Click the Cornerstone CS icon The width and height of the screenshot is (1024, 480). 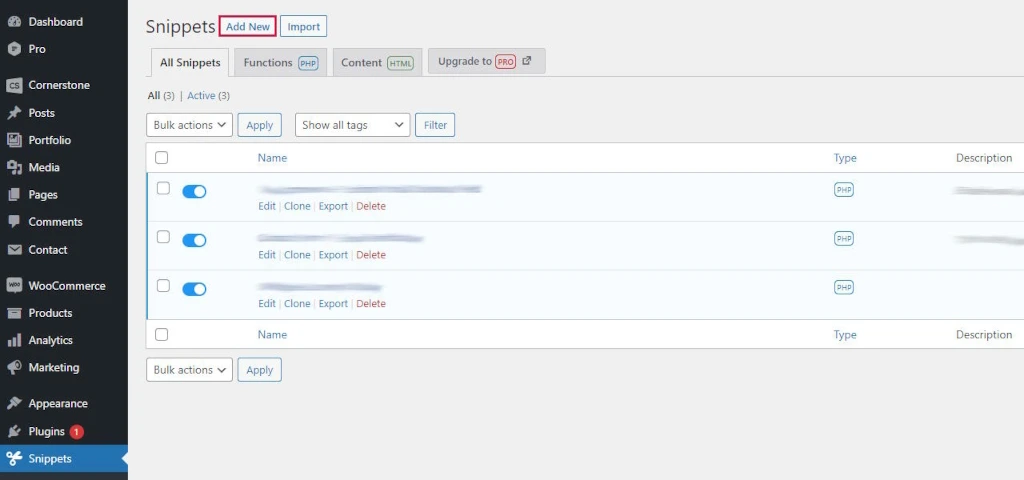(14, 86)
